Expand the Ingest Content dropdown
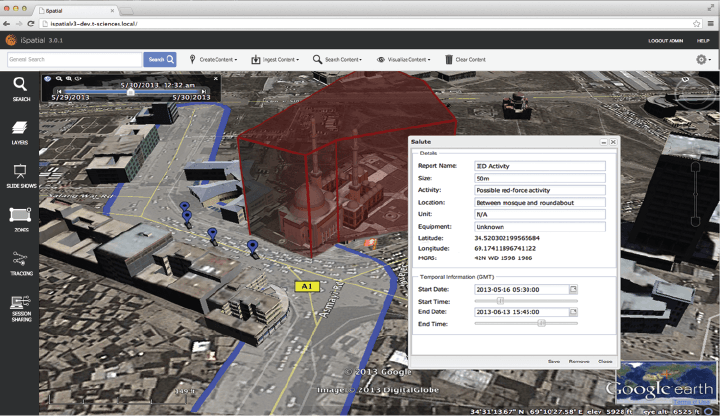 click(x=277, y=59)
